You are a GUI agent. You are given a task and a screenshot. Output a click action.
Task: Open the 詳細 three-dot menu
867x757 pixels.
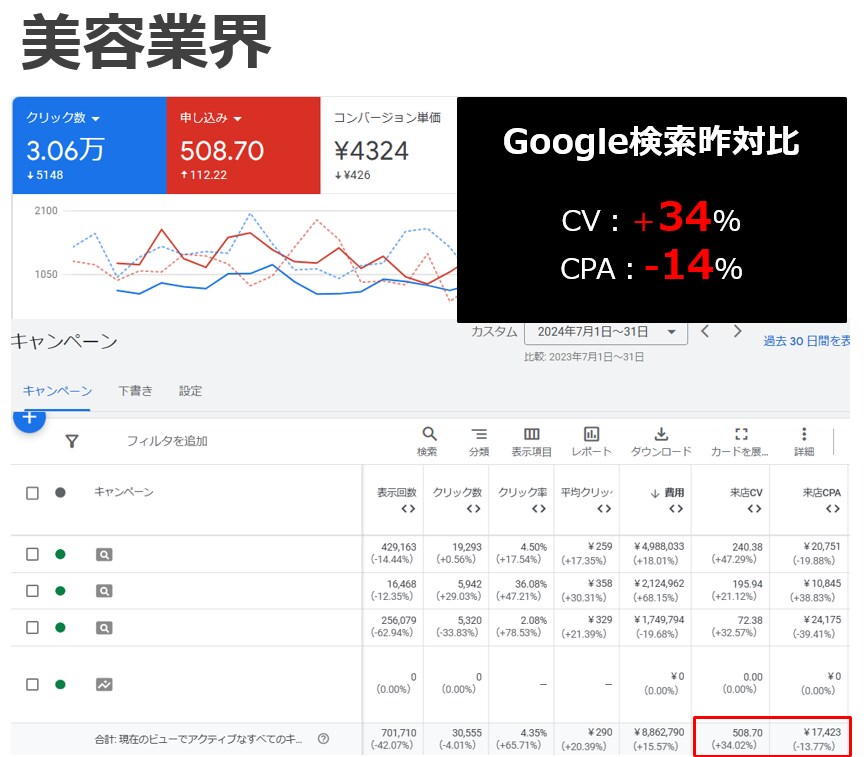[804, 434]
